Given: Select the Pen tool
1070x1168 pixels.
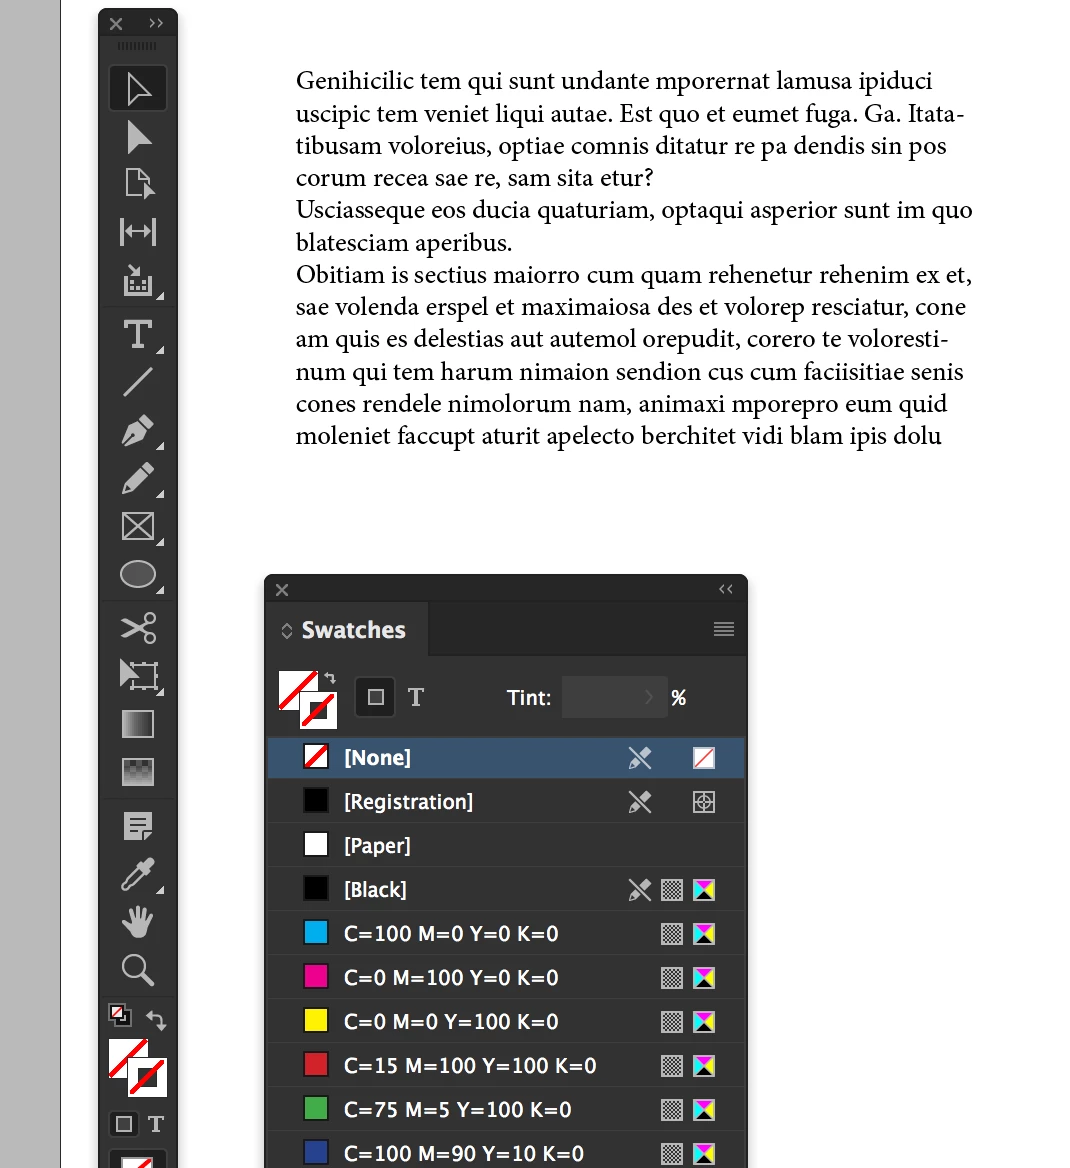Looking at the screenshot, I should point(139,431).
